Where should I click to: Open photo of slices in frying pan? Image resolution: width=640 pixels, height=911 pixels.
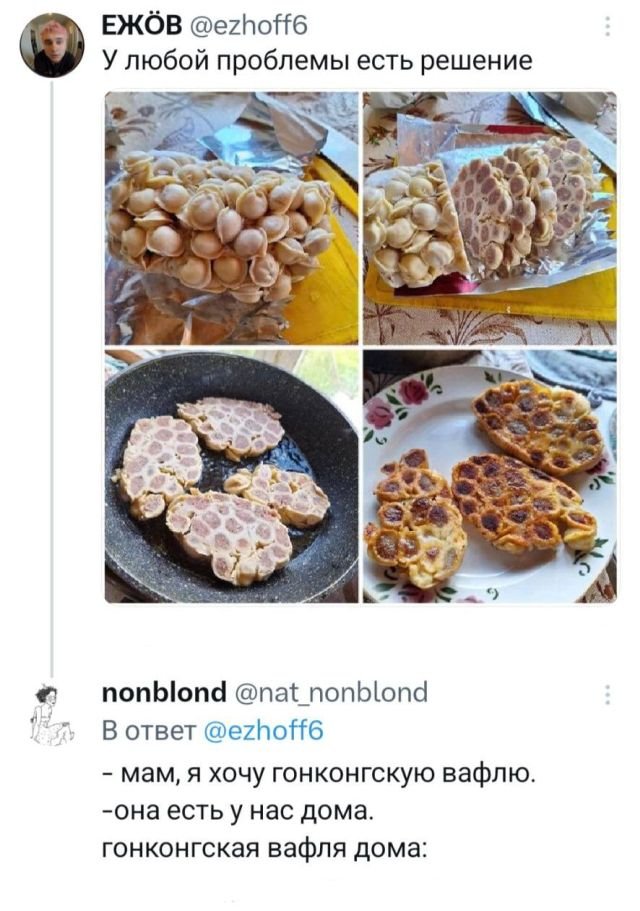[x=231, y=476]
